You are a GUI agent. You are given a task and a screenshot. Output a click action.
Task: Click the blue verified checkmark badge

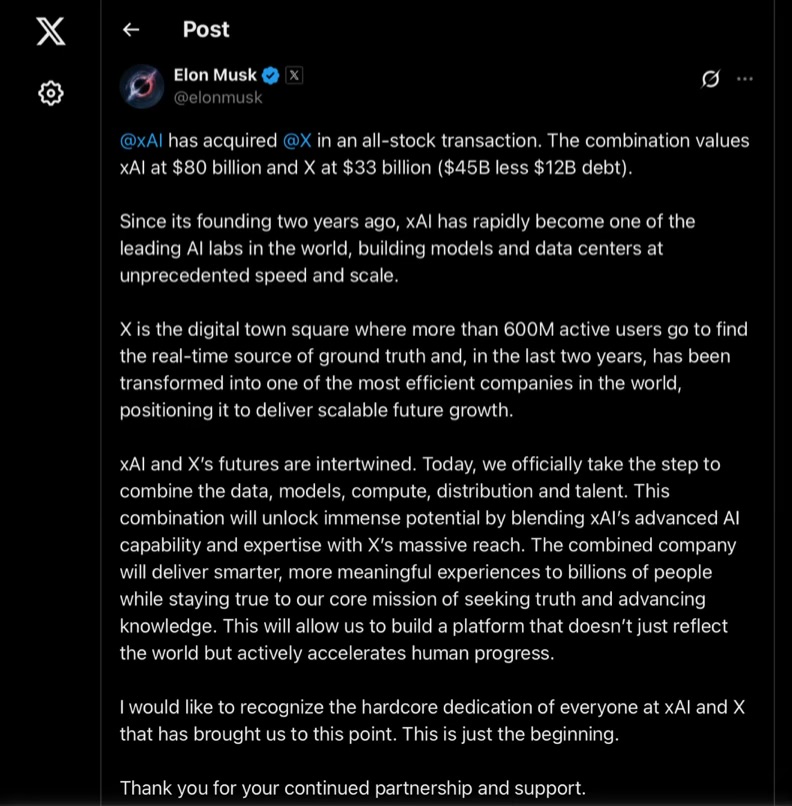click(x=270, y=75)
